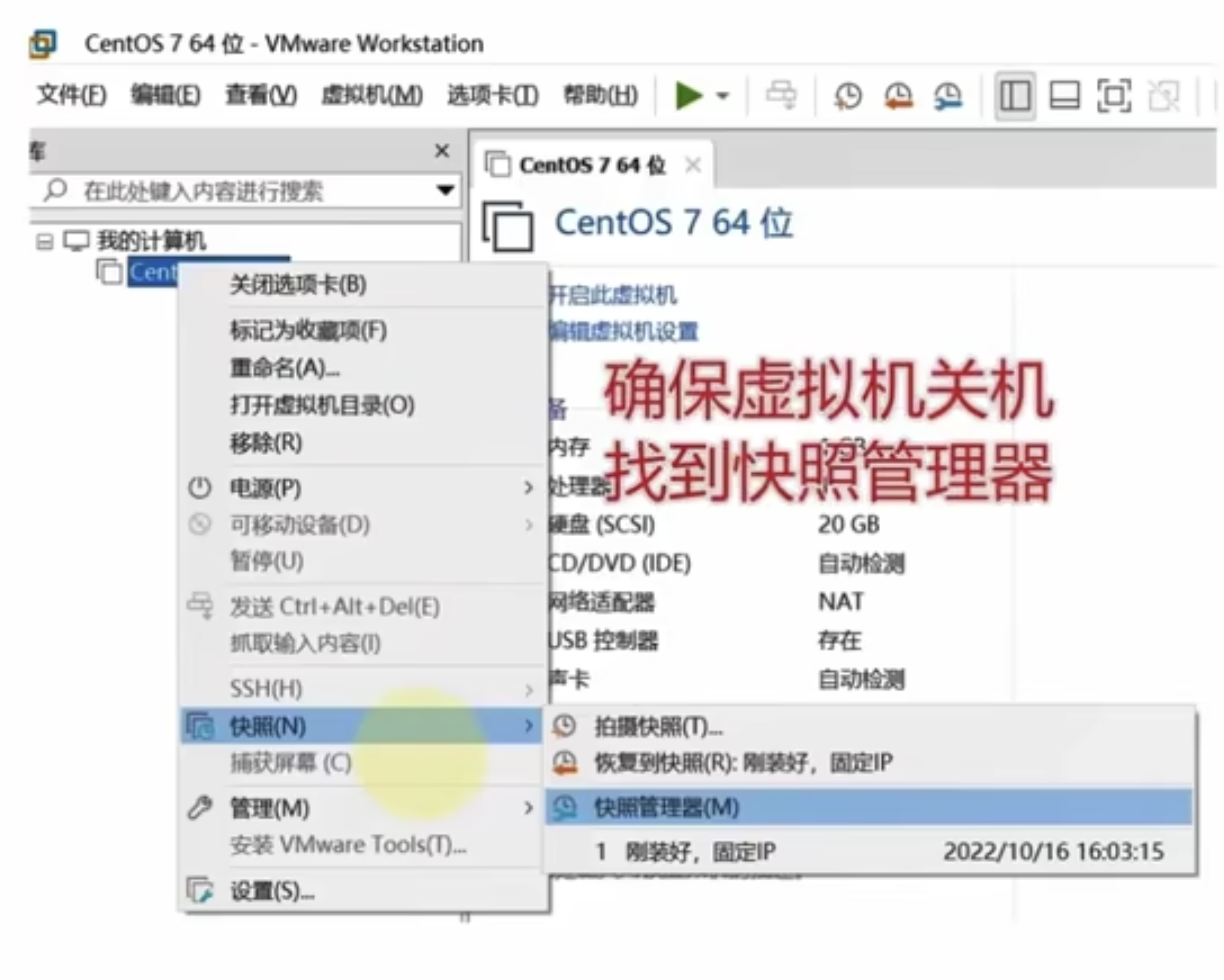Viewport: 1224px width, 980px height.
Task: Click the green power-on play button
Action: coord(689,96)
